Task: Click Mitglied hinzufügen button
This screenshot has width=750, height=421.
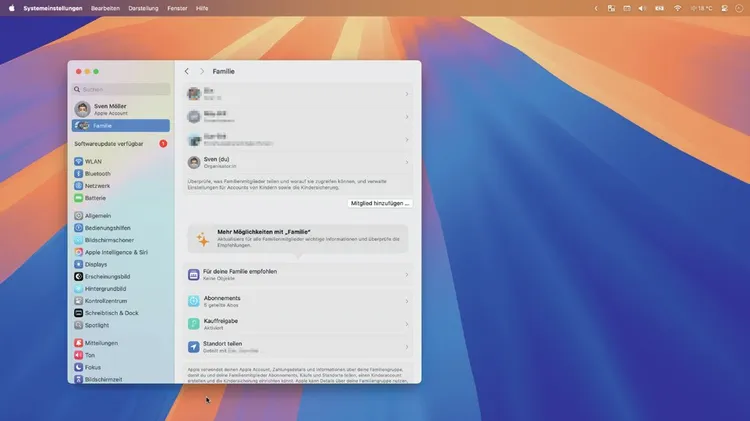Action: [x=380, y=203]
